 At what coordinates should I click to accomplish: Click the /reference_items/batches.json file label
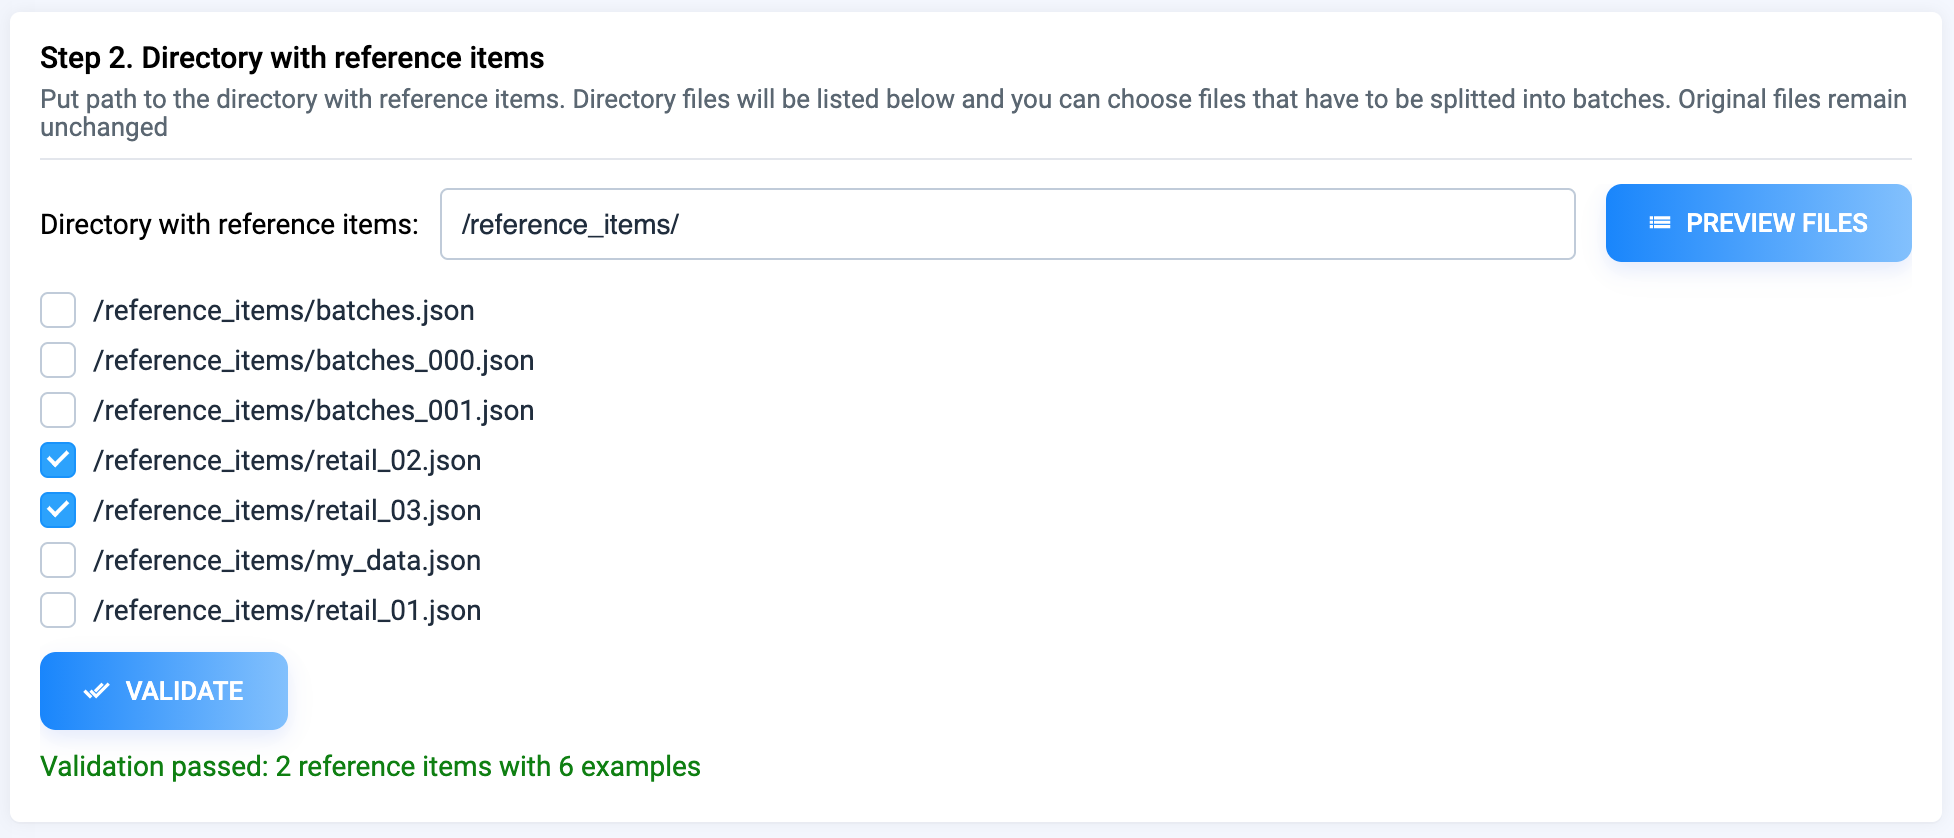(x=284, y=311)
